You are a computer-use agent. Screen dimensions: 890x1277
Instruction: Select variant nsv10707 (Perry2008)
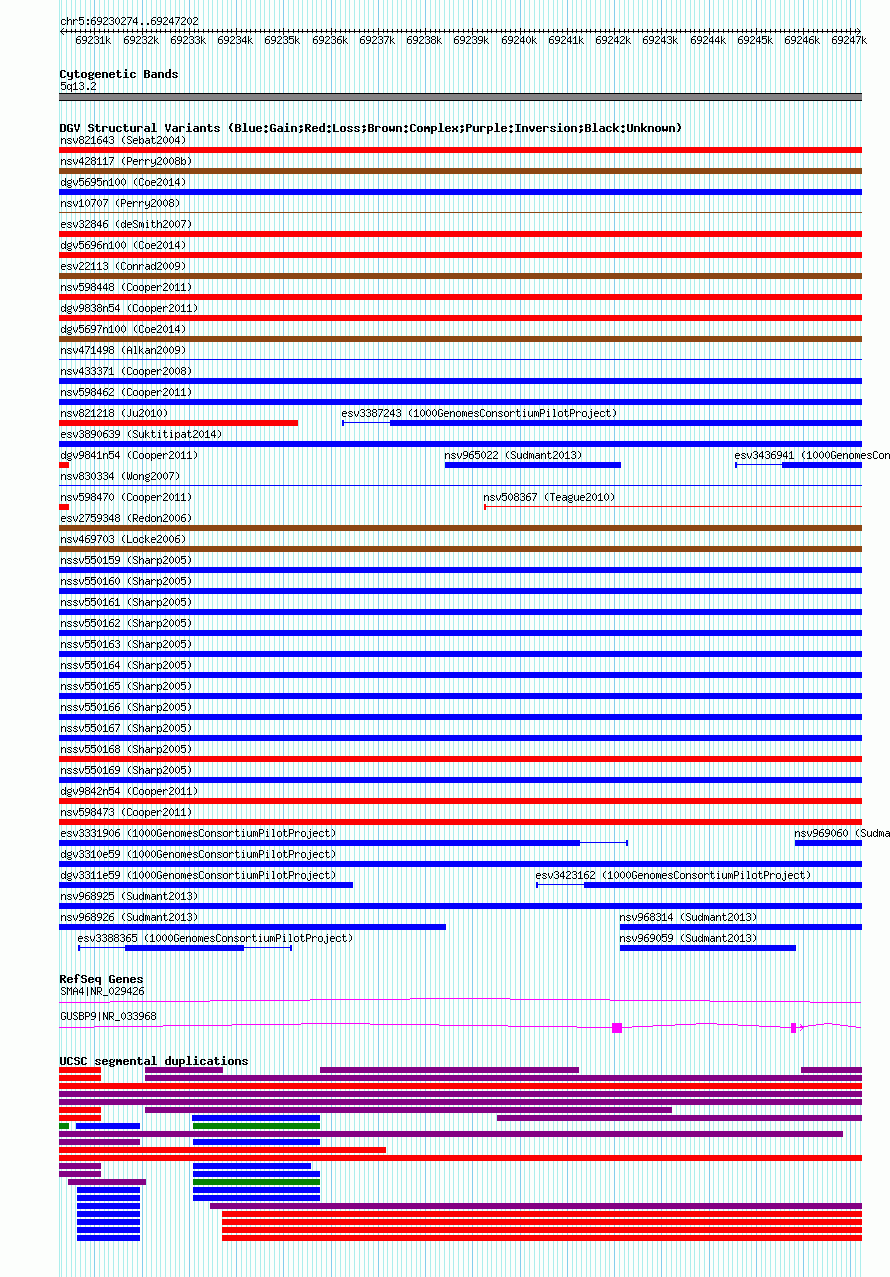pyautogui.click(x=120, y=203)
